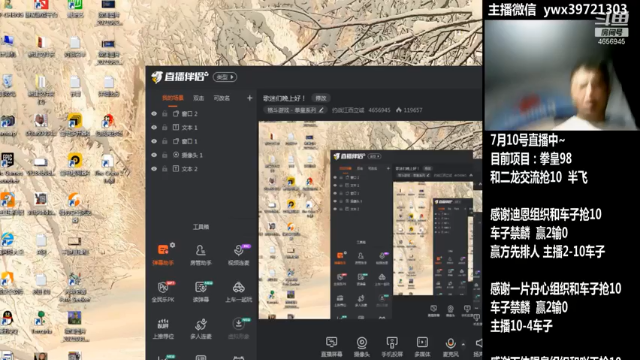Switch to second scene tab next to 我的场景
Viewport: 640px width, 360px height.
198,98
